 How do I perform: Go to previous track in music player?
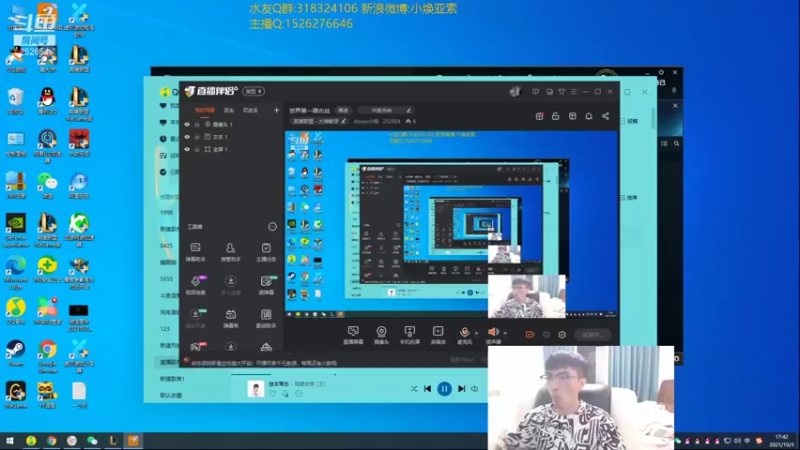428,389
